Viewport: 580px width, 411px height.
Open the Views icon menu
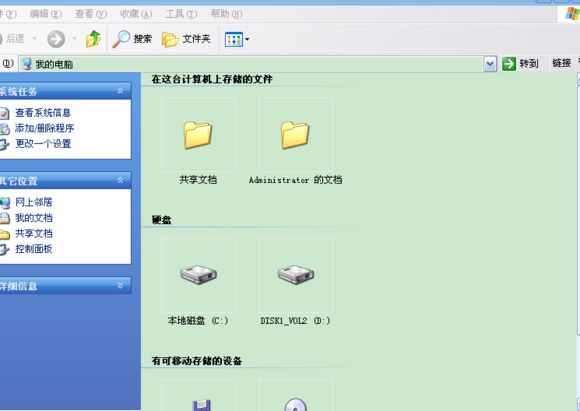tap(234, 39)
